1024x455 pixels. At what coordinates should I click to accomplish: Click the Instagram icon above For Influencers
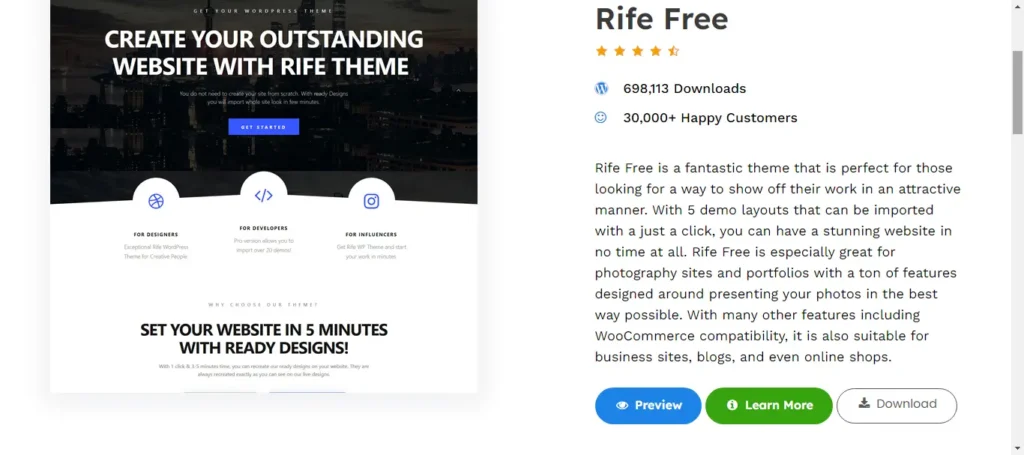click(x=371, y=201)
